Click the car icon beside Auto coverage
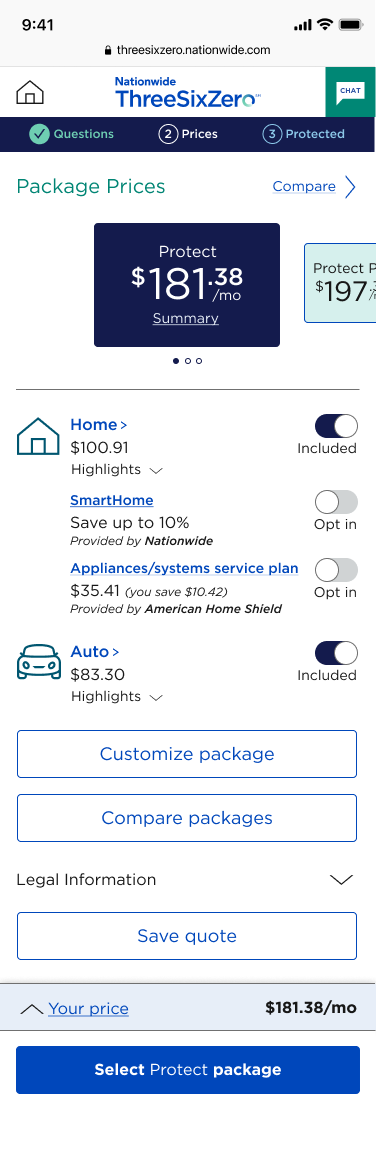Image resolution: width=376 pixels, height=1155 pixels. 38,661
